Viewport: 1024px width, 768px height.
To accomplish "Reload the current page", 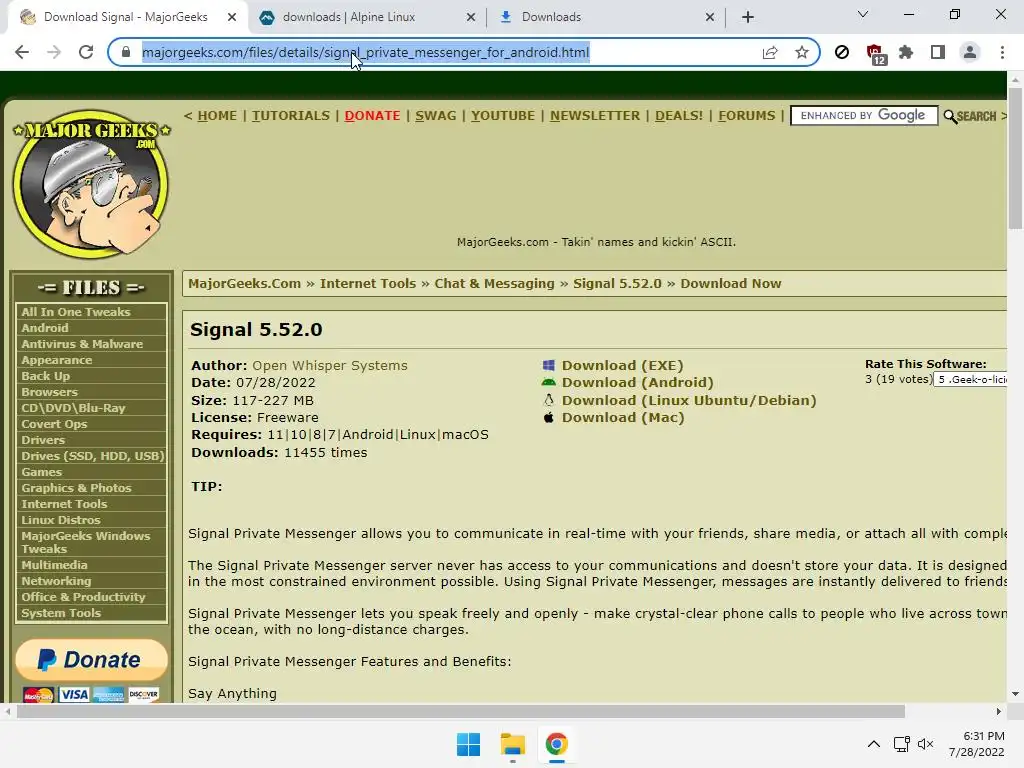I will (x=86, y=52).
